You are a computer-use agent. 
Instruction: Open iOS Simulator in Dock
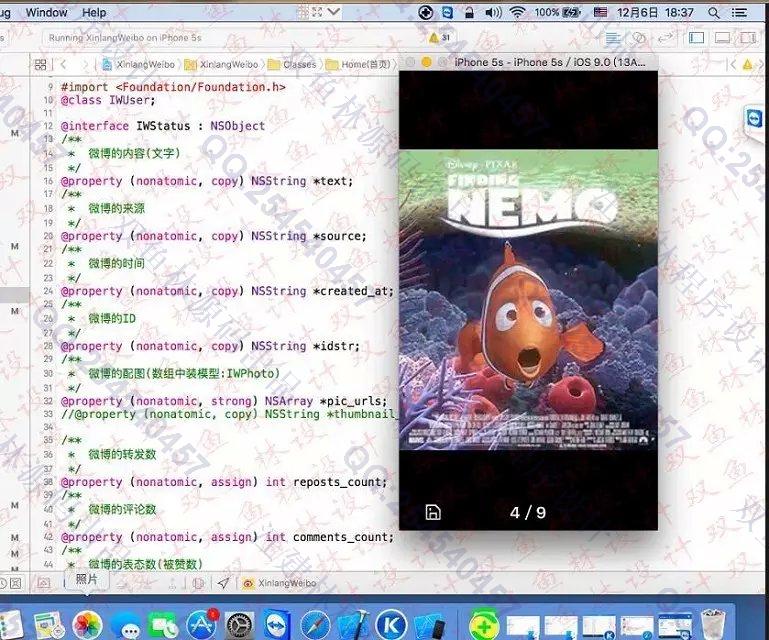pyautogui.click(x=430, y=626)
